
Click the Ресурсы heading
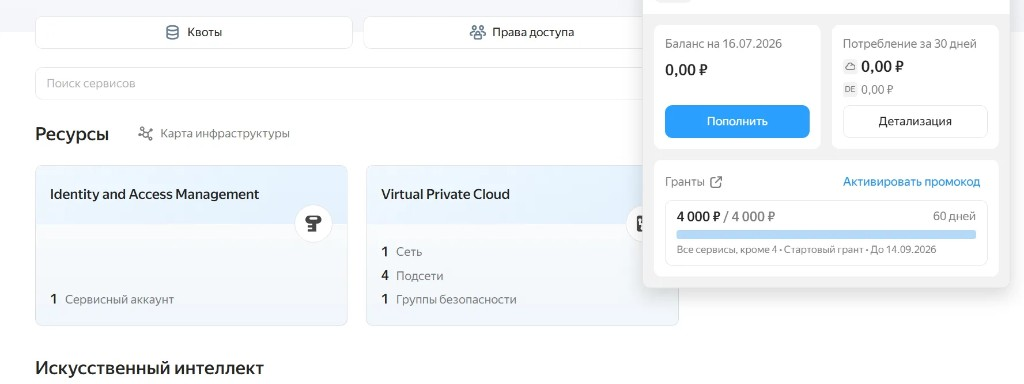point(72,134)
